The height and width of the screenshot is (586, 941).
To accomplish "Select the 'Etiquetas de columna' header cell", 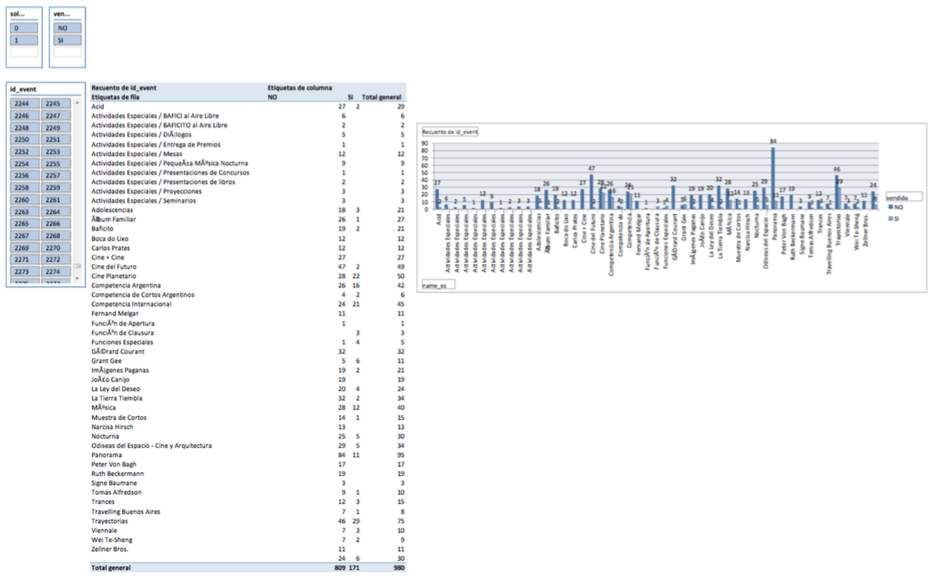I will (x=299, y=88).
